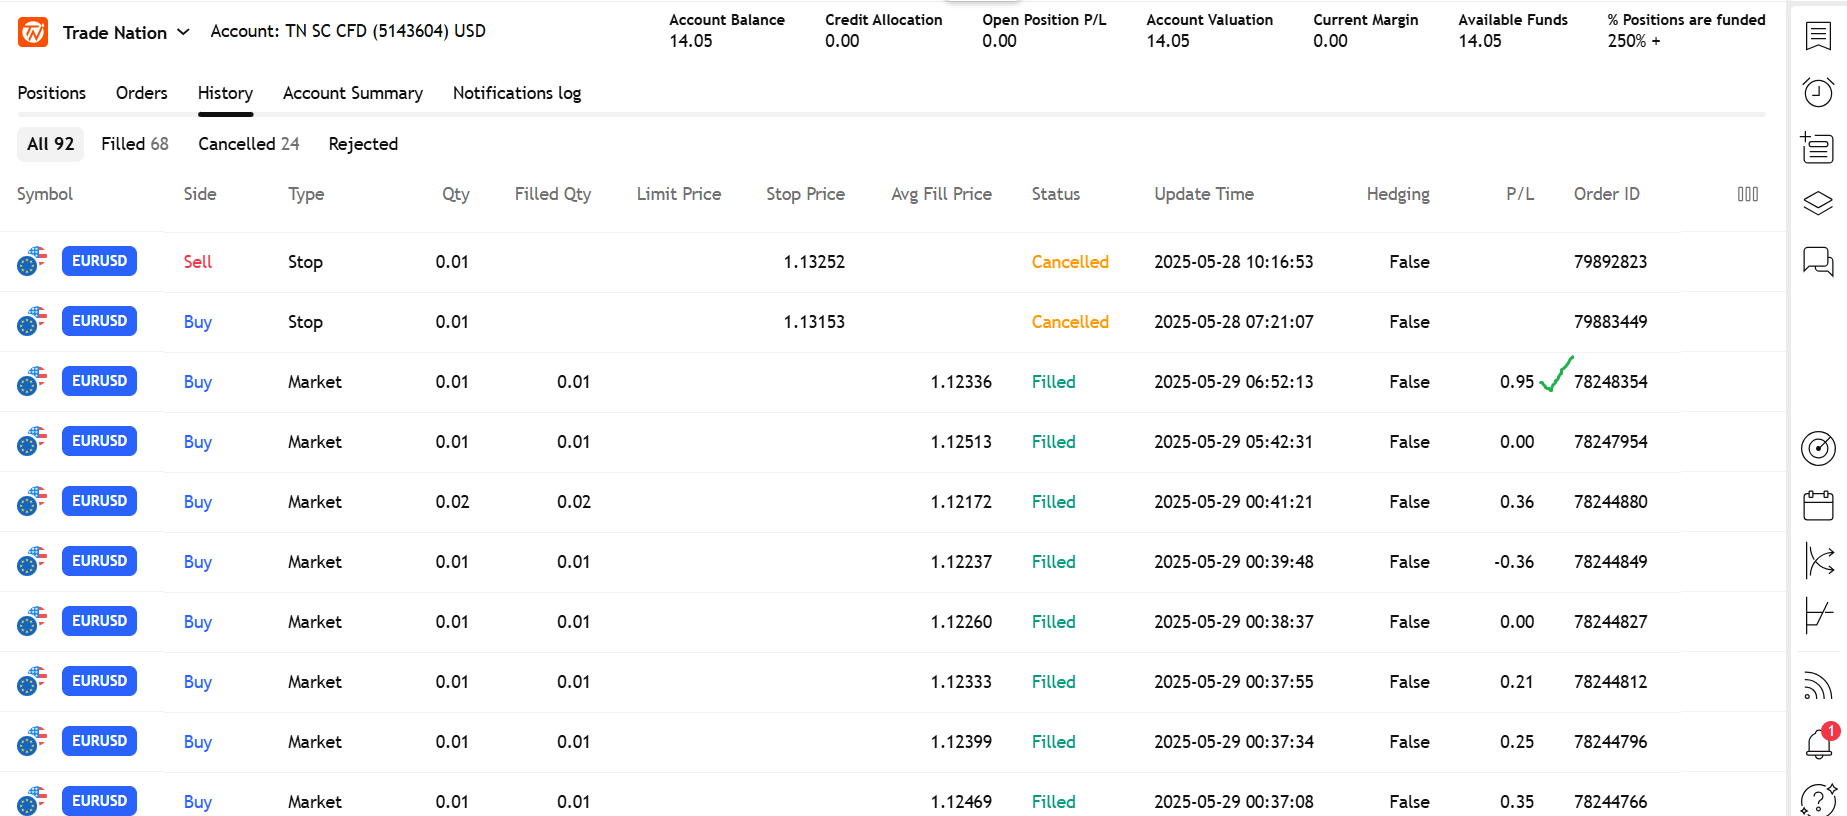Switch to the Positions tab
The image size is (1847, 816).
coord(52,93)
